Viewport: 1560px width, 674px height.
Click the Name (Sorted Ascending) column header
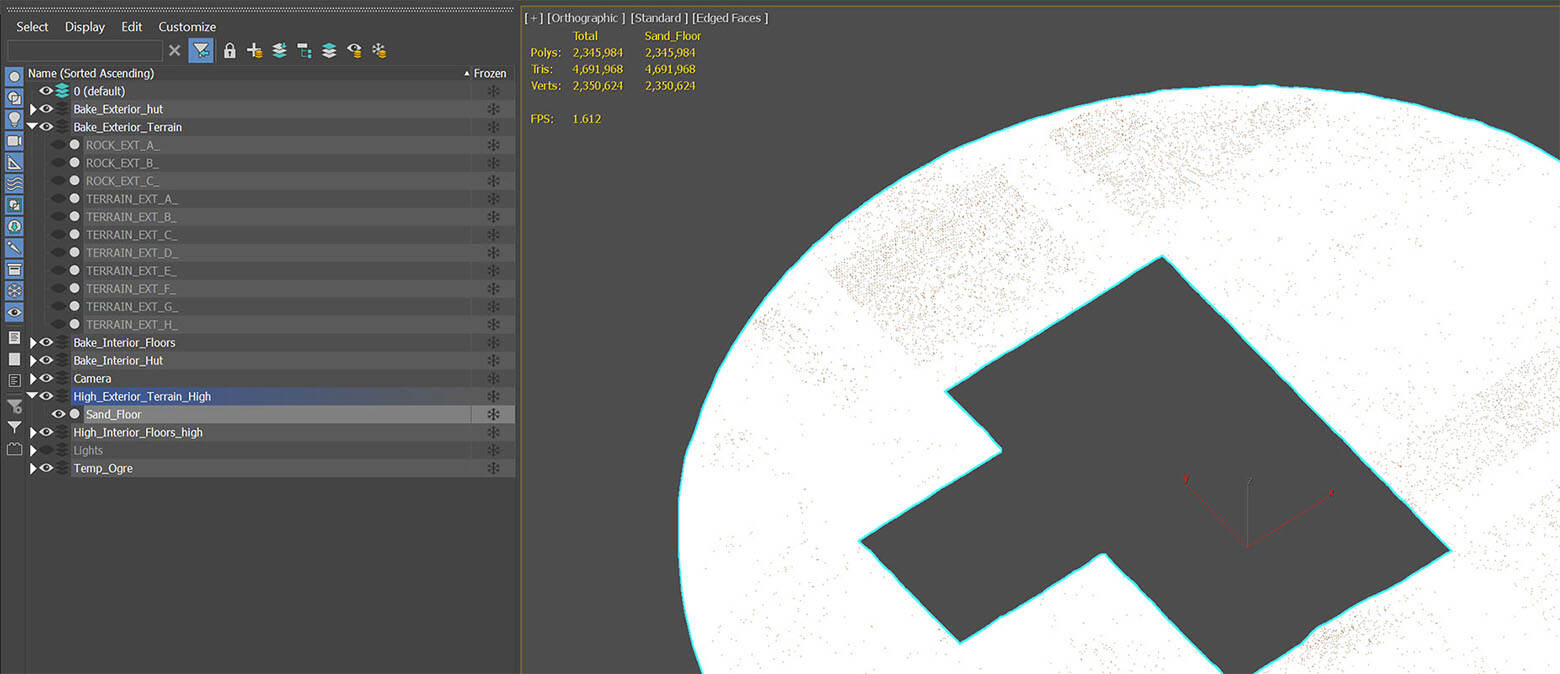(x=90, y=73)
